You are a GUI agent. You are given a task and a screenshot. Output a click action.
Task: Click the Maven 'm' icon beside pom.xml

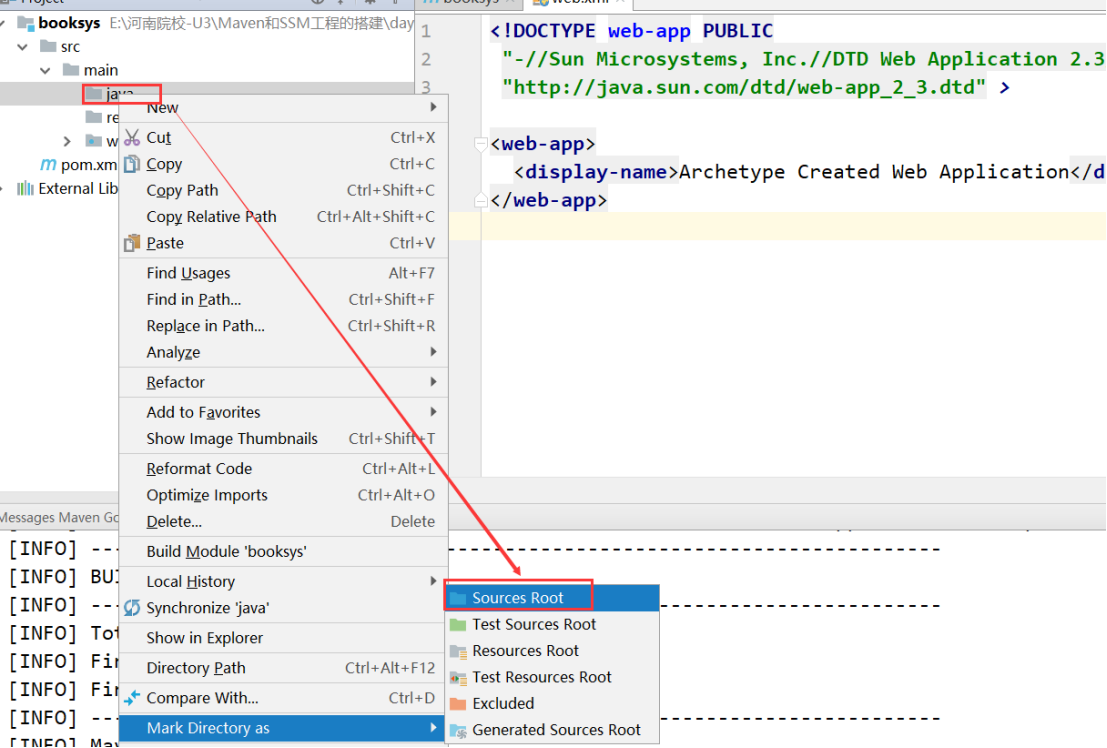click(x=48, y=165)
